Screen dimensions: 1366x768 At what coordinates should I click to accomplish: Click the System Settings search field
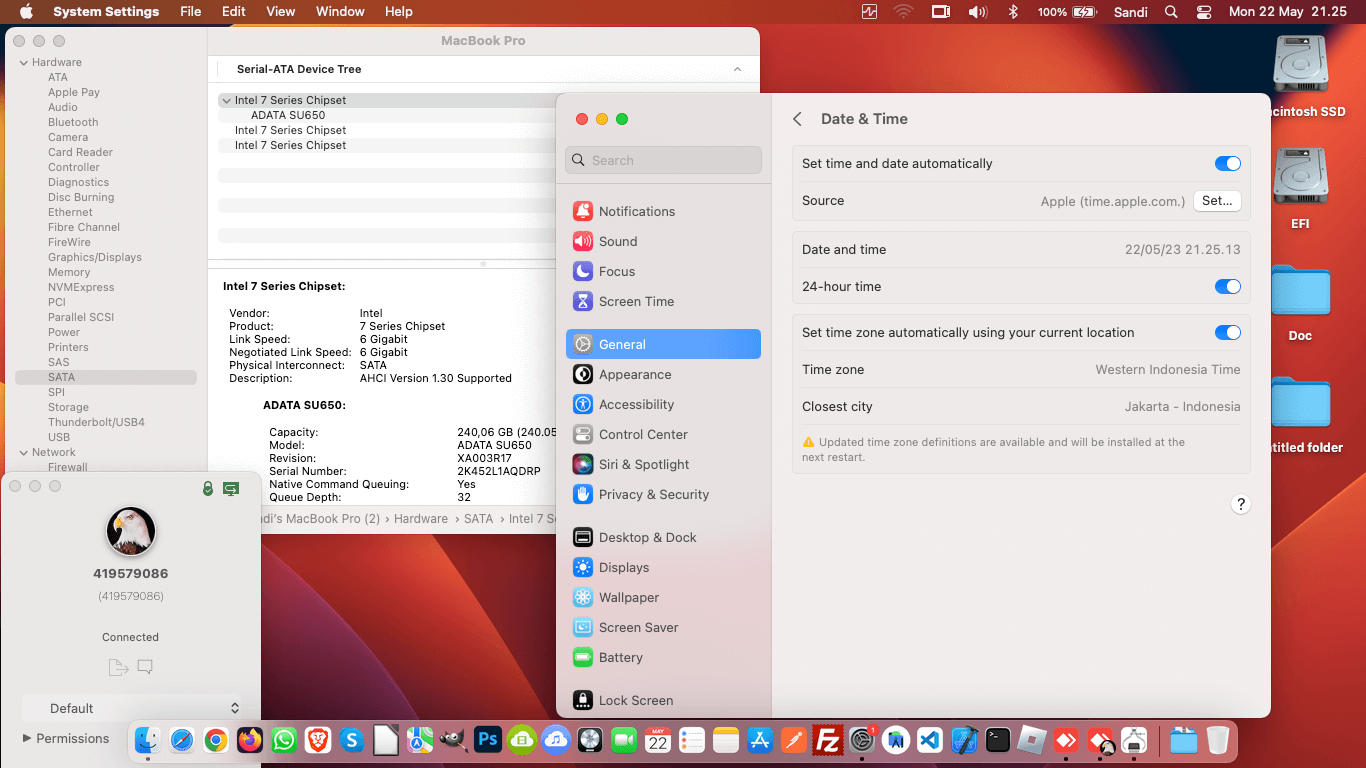point(663,160)
